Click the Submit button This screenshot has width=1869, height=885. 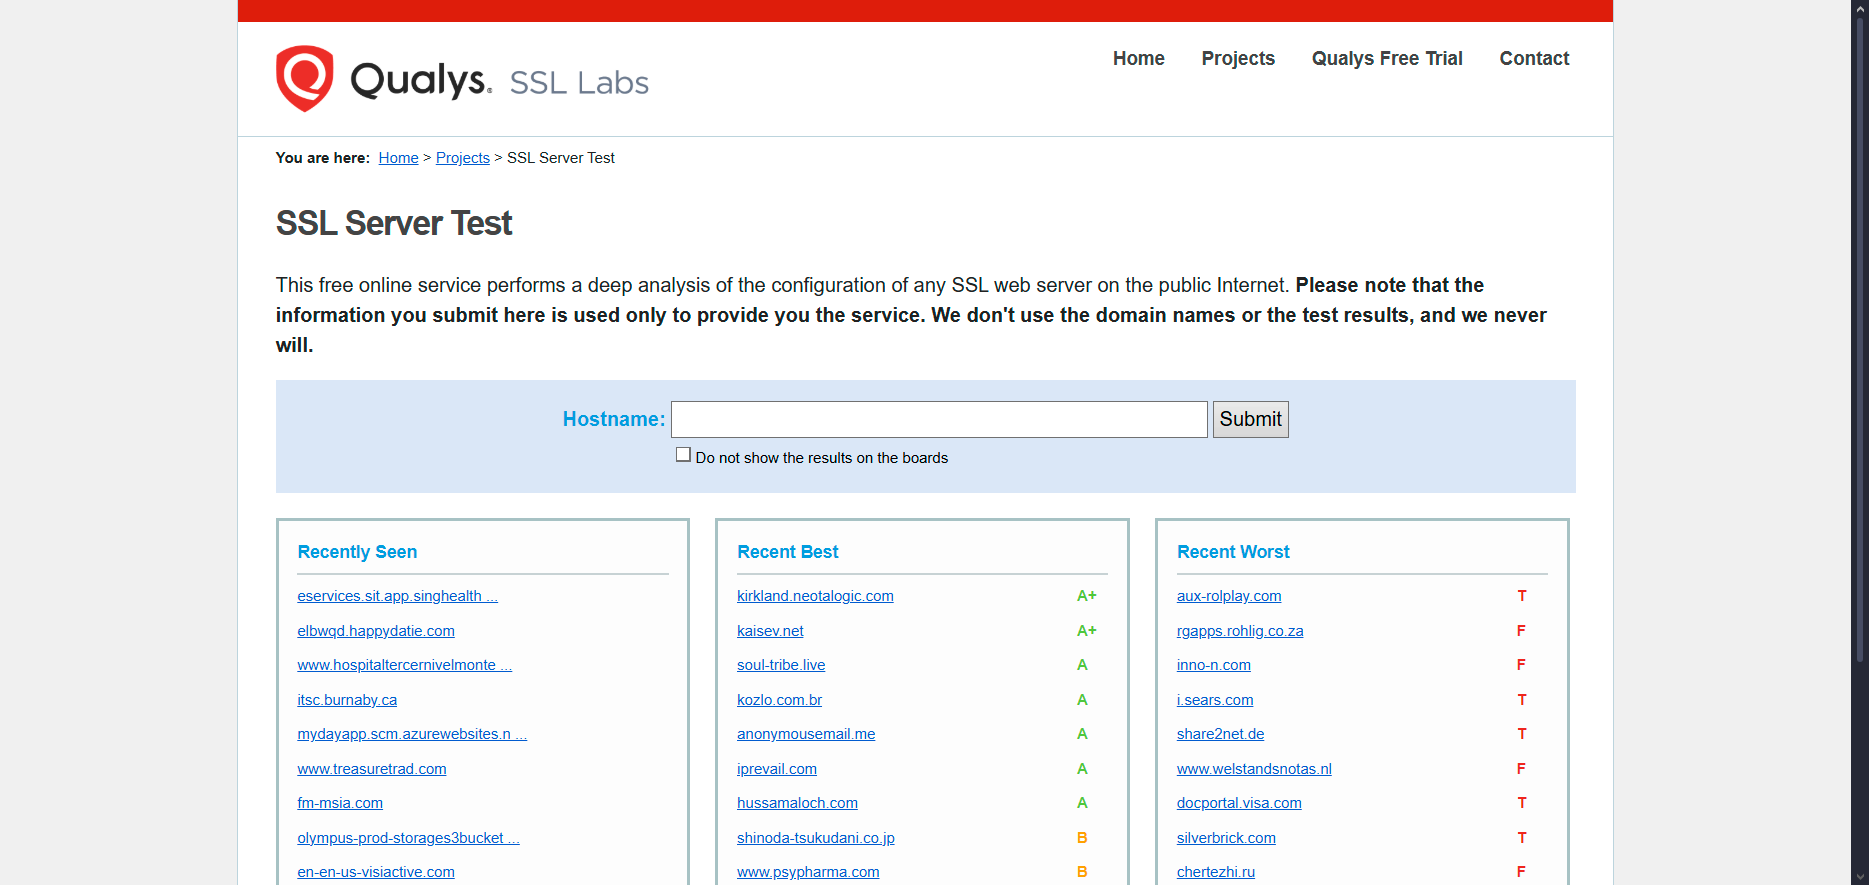[1250, 419]
